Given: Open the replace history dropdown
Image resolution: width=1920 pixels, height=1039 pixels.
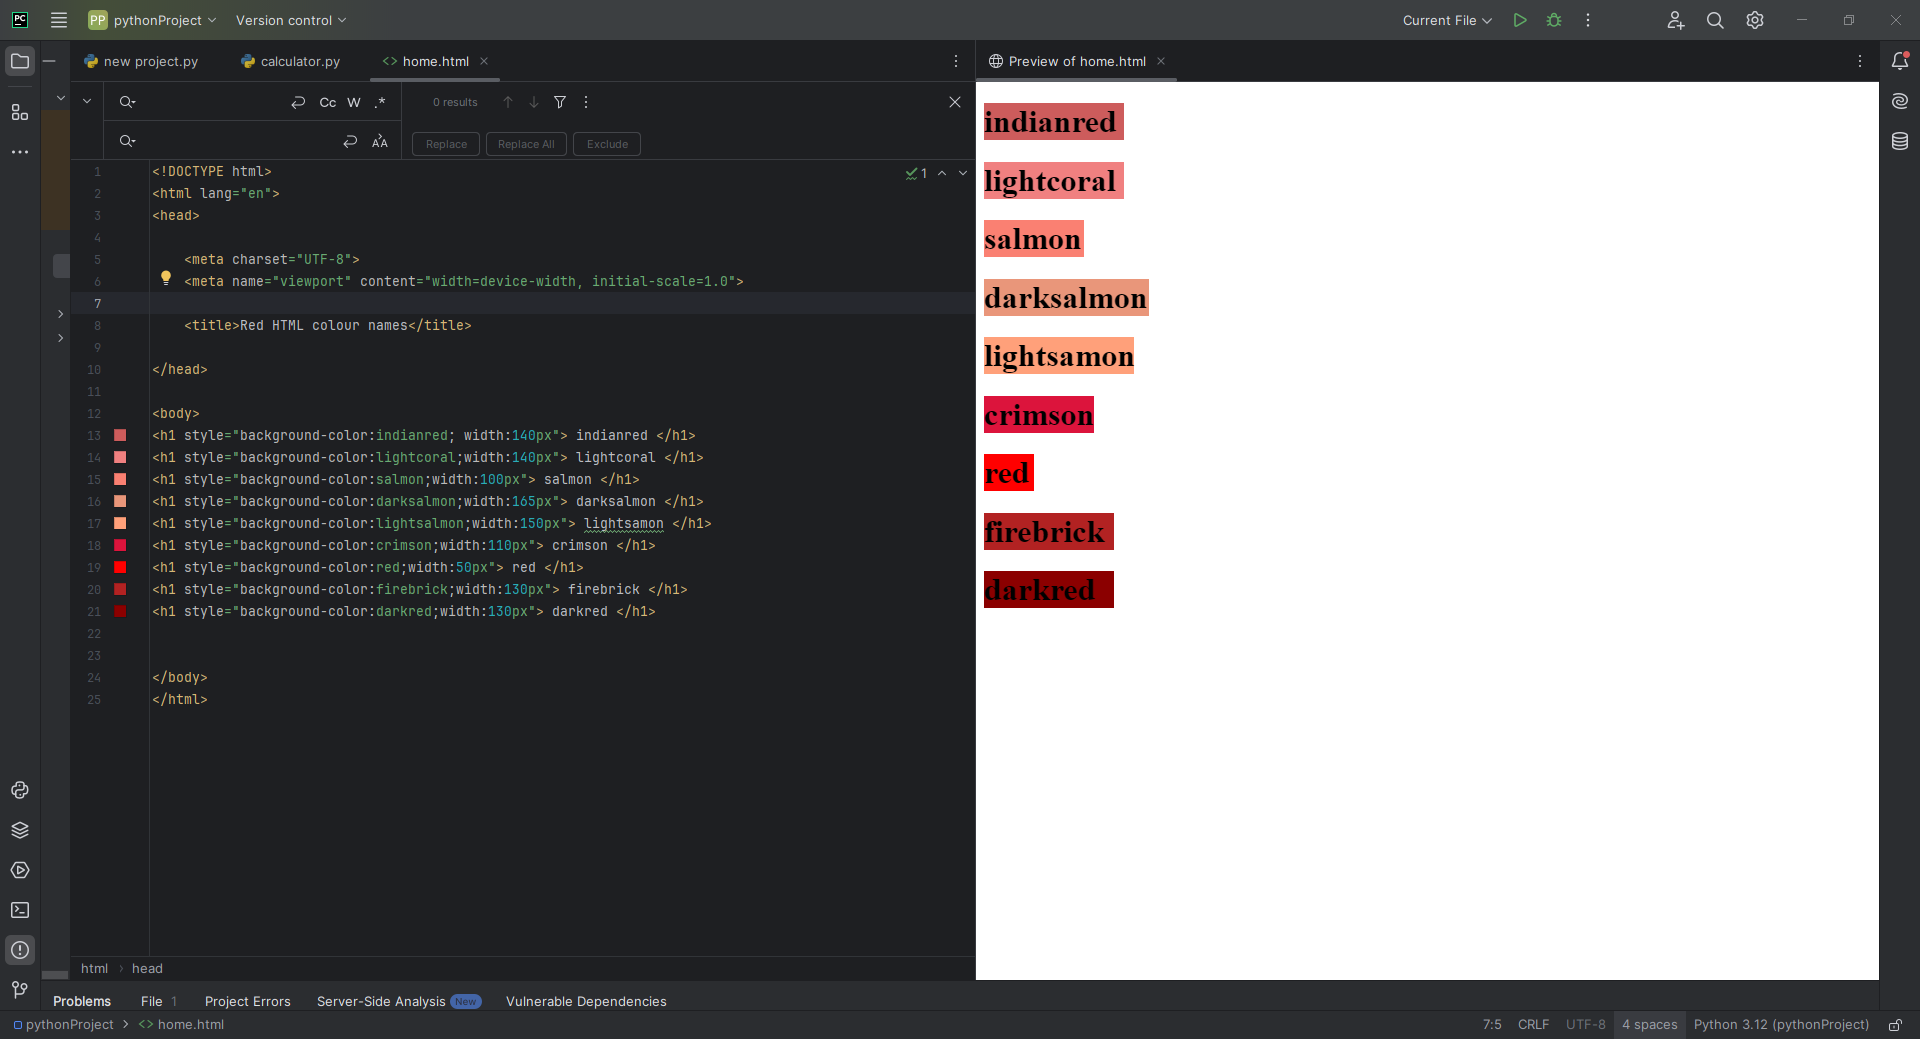Looking at the screenshot, I should pyautogui.click(x=127, y=141).
